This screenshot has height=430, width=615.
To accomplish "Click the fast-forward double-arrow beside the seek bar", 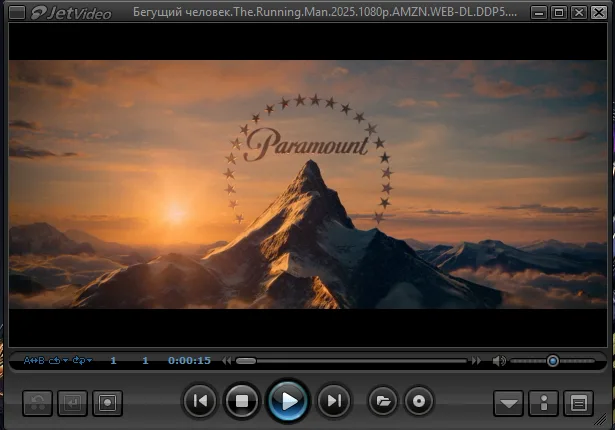I will point(476,361).
